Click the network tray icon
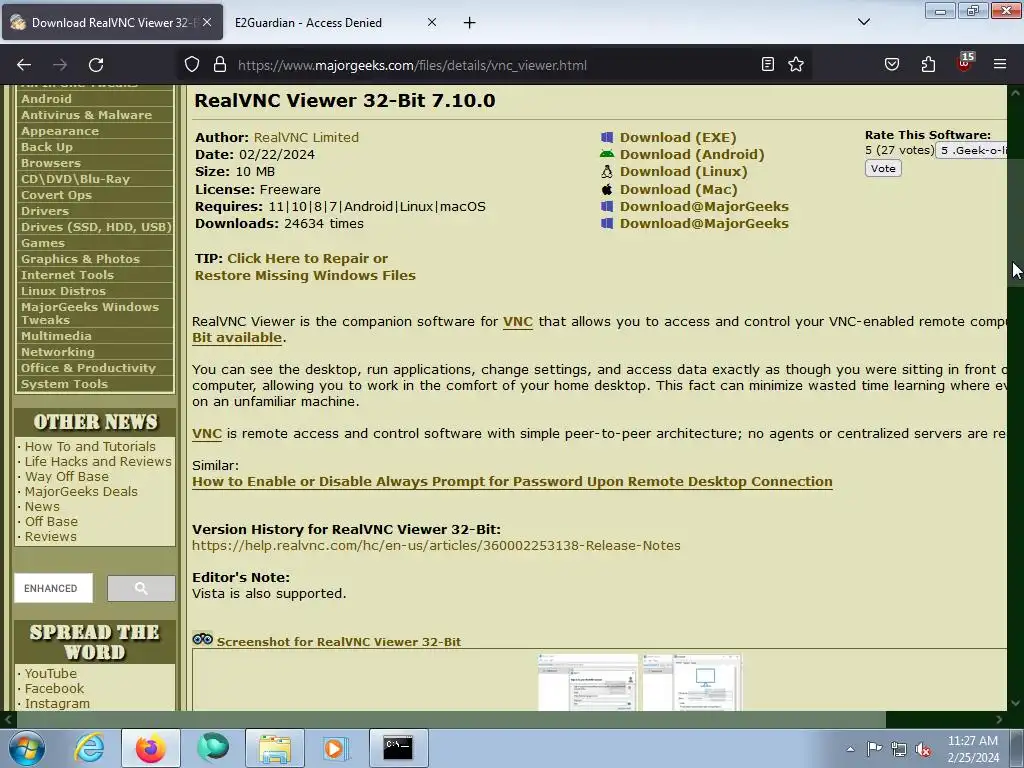 899,749
